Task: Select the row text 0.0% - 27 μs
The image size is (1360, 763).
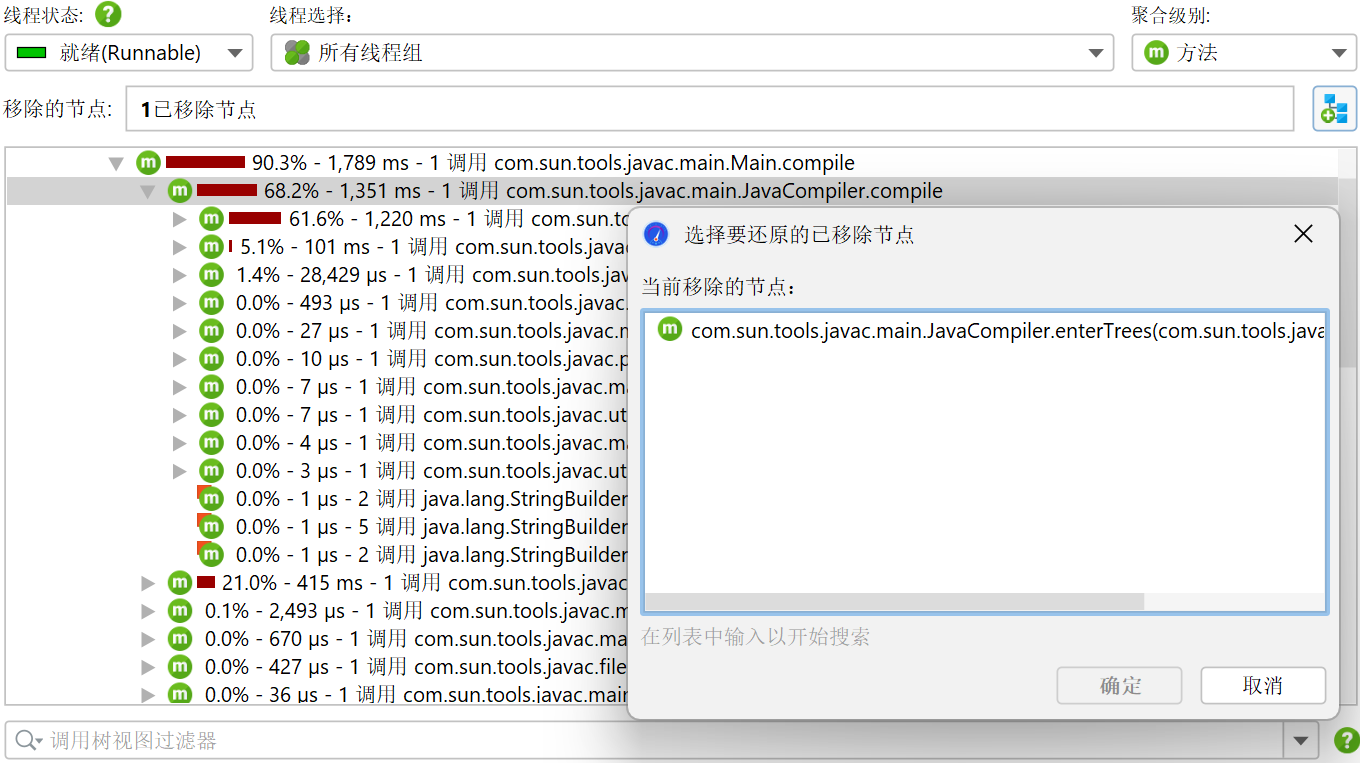Action: point(431,331)
